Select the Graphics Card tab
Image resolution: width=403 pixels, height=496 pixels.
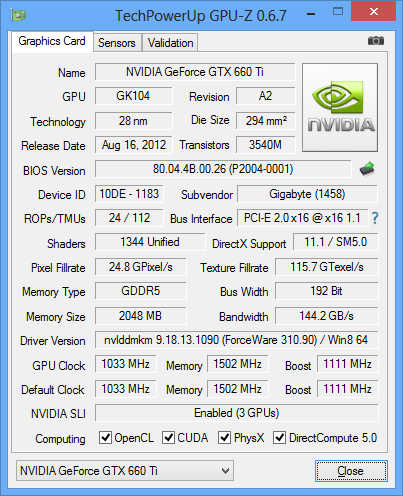pyautogui.click(x=52, y=41)
